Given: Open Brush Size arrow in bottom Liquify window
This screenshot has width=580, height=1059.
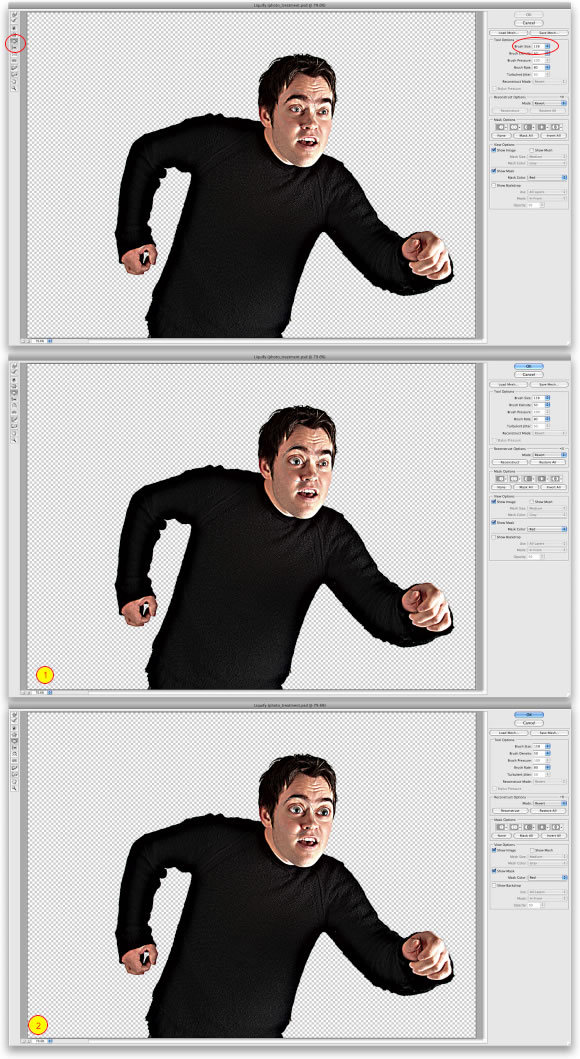Looking at the screenshot, I should tap(548, 746).
